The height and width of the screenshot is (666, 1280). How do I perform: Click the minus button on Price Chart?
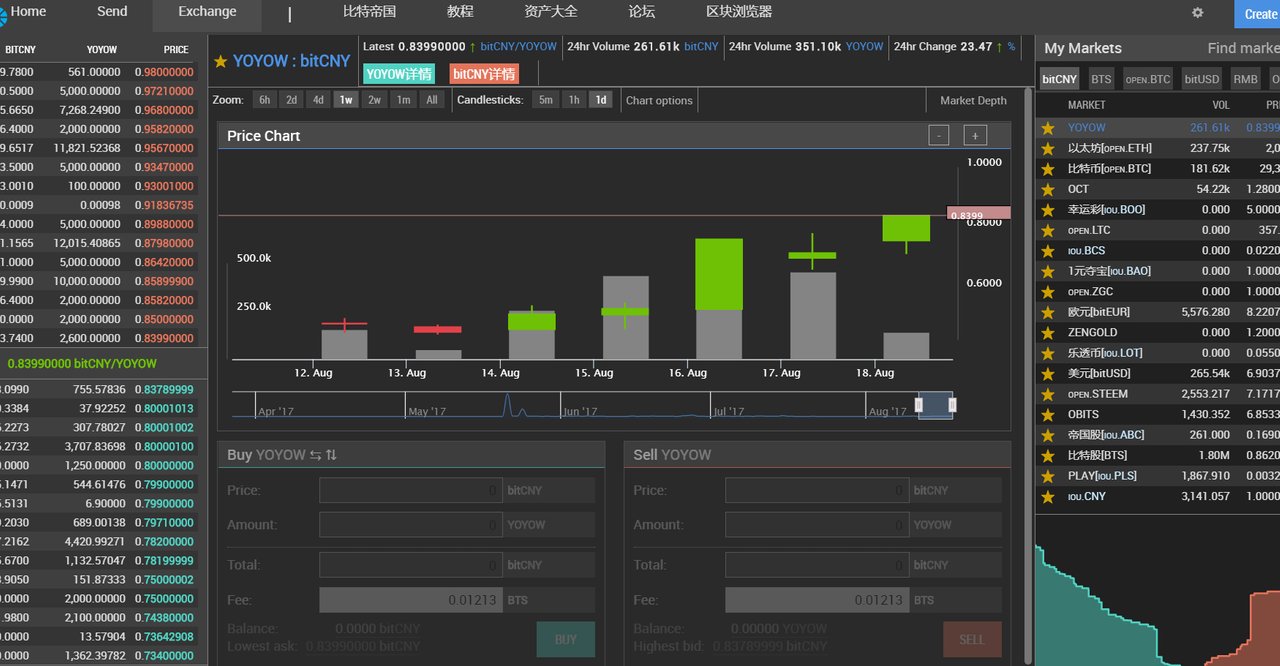click(x=938, y=136)
